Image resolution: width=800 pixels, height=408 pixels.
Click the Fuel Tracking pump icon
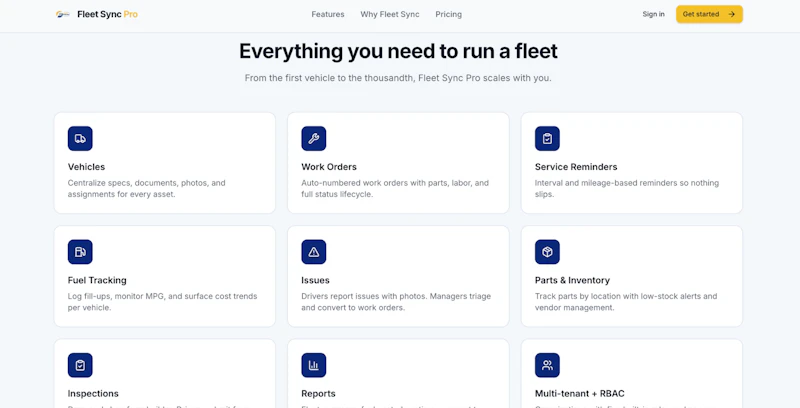click(80, 252)
